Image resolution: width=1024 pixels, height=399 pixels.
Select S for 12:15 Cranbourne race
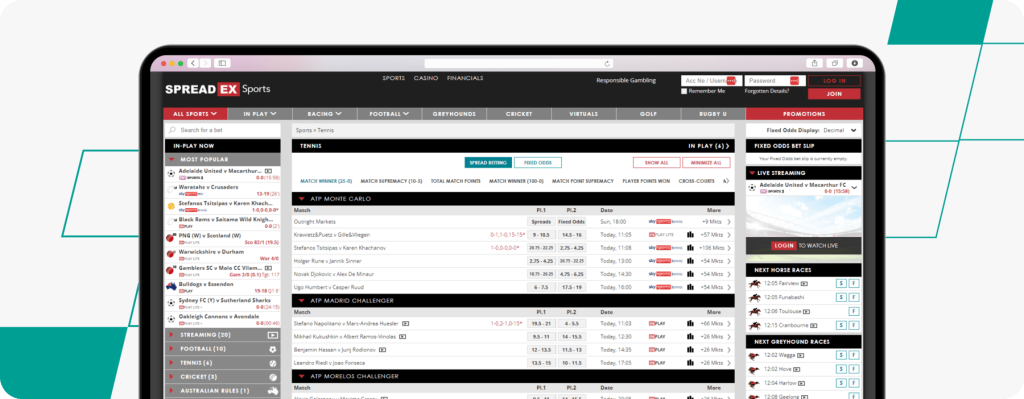tap(841, 325)
